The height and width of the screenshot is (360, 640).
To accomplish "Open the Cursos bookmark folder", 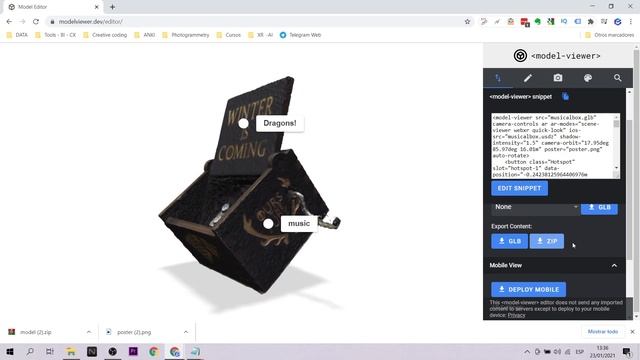I will click(x=229, y=35).
